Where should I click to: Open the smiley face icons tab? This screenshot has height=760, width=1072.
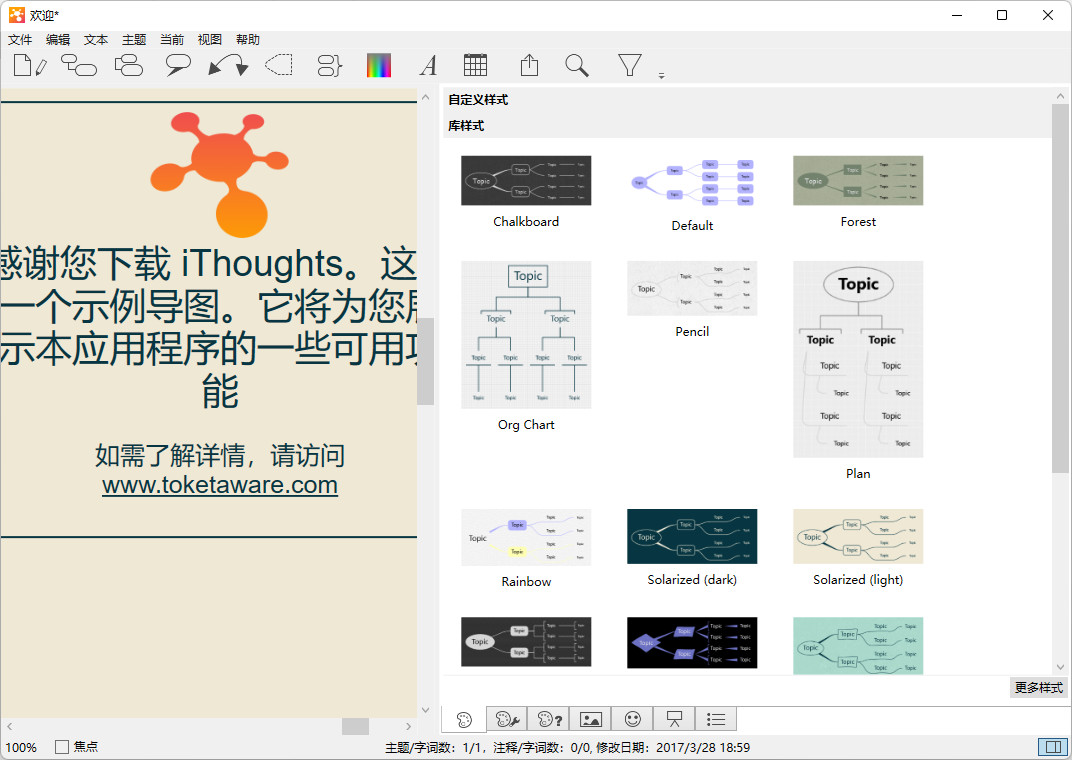632,720
